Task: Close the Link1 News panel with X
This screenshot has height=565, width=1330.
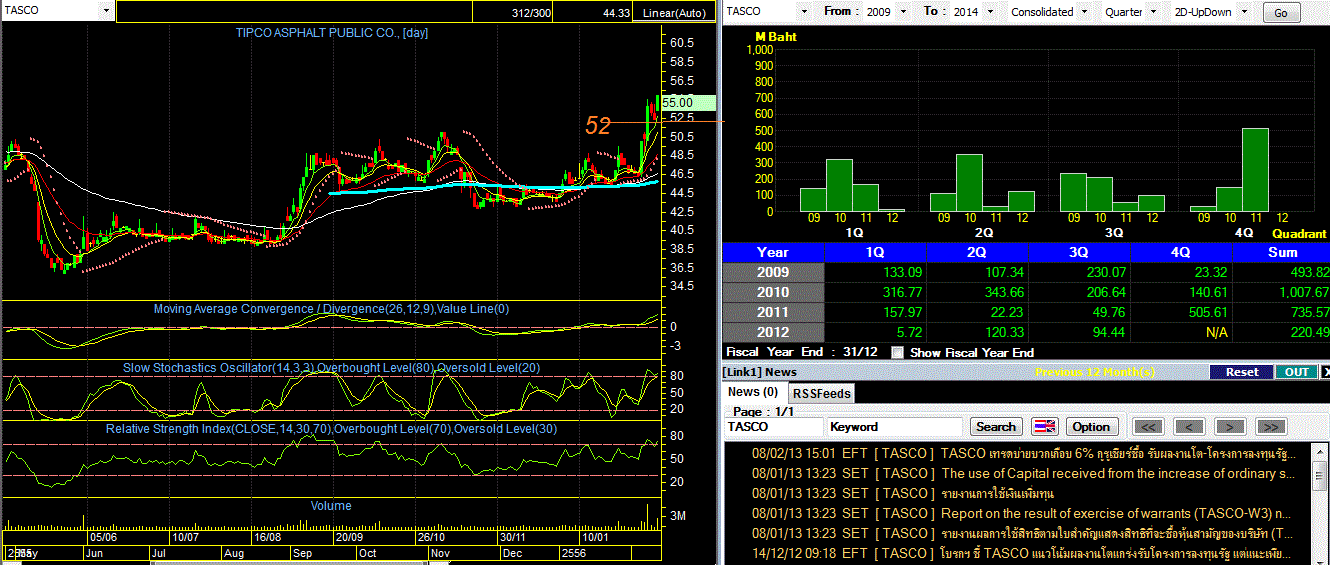Action: pyautogui.click(x=1326, y=371)
